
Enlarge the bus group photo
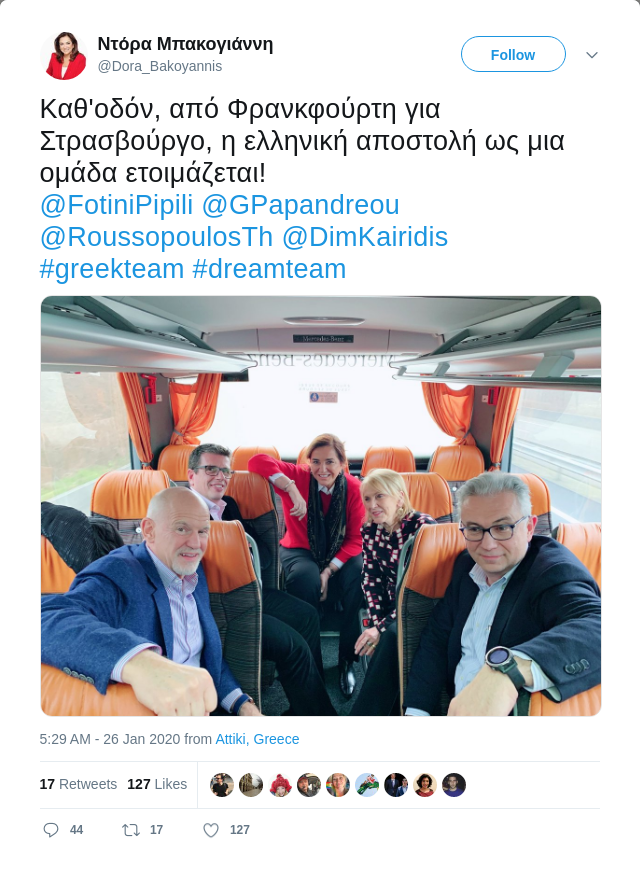point(321,505)
